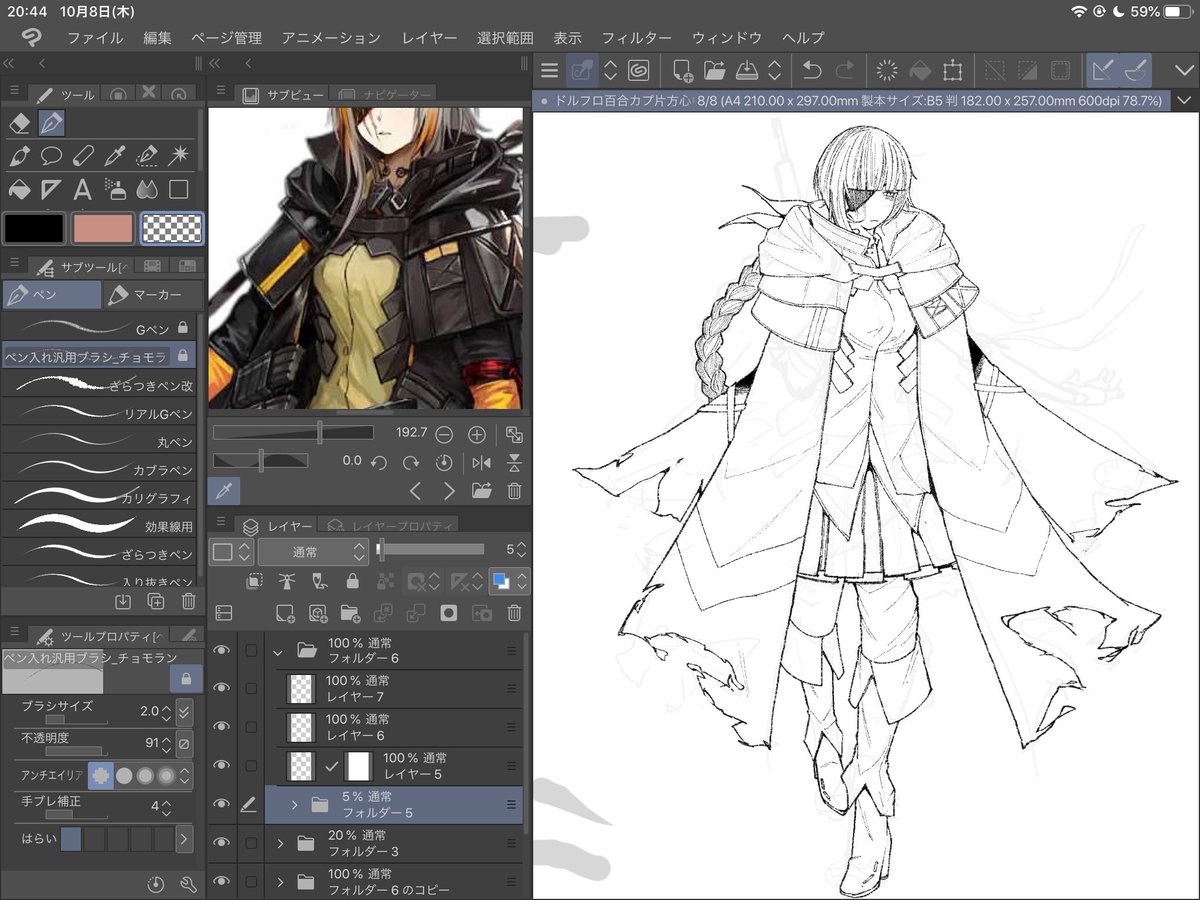The height and width of the screenshot is (900, 1200).
Task: Hide the フォルダー3 folder
Action: (222, 843)
